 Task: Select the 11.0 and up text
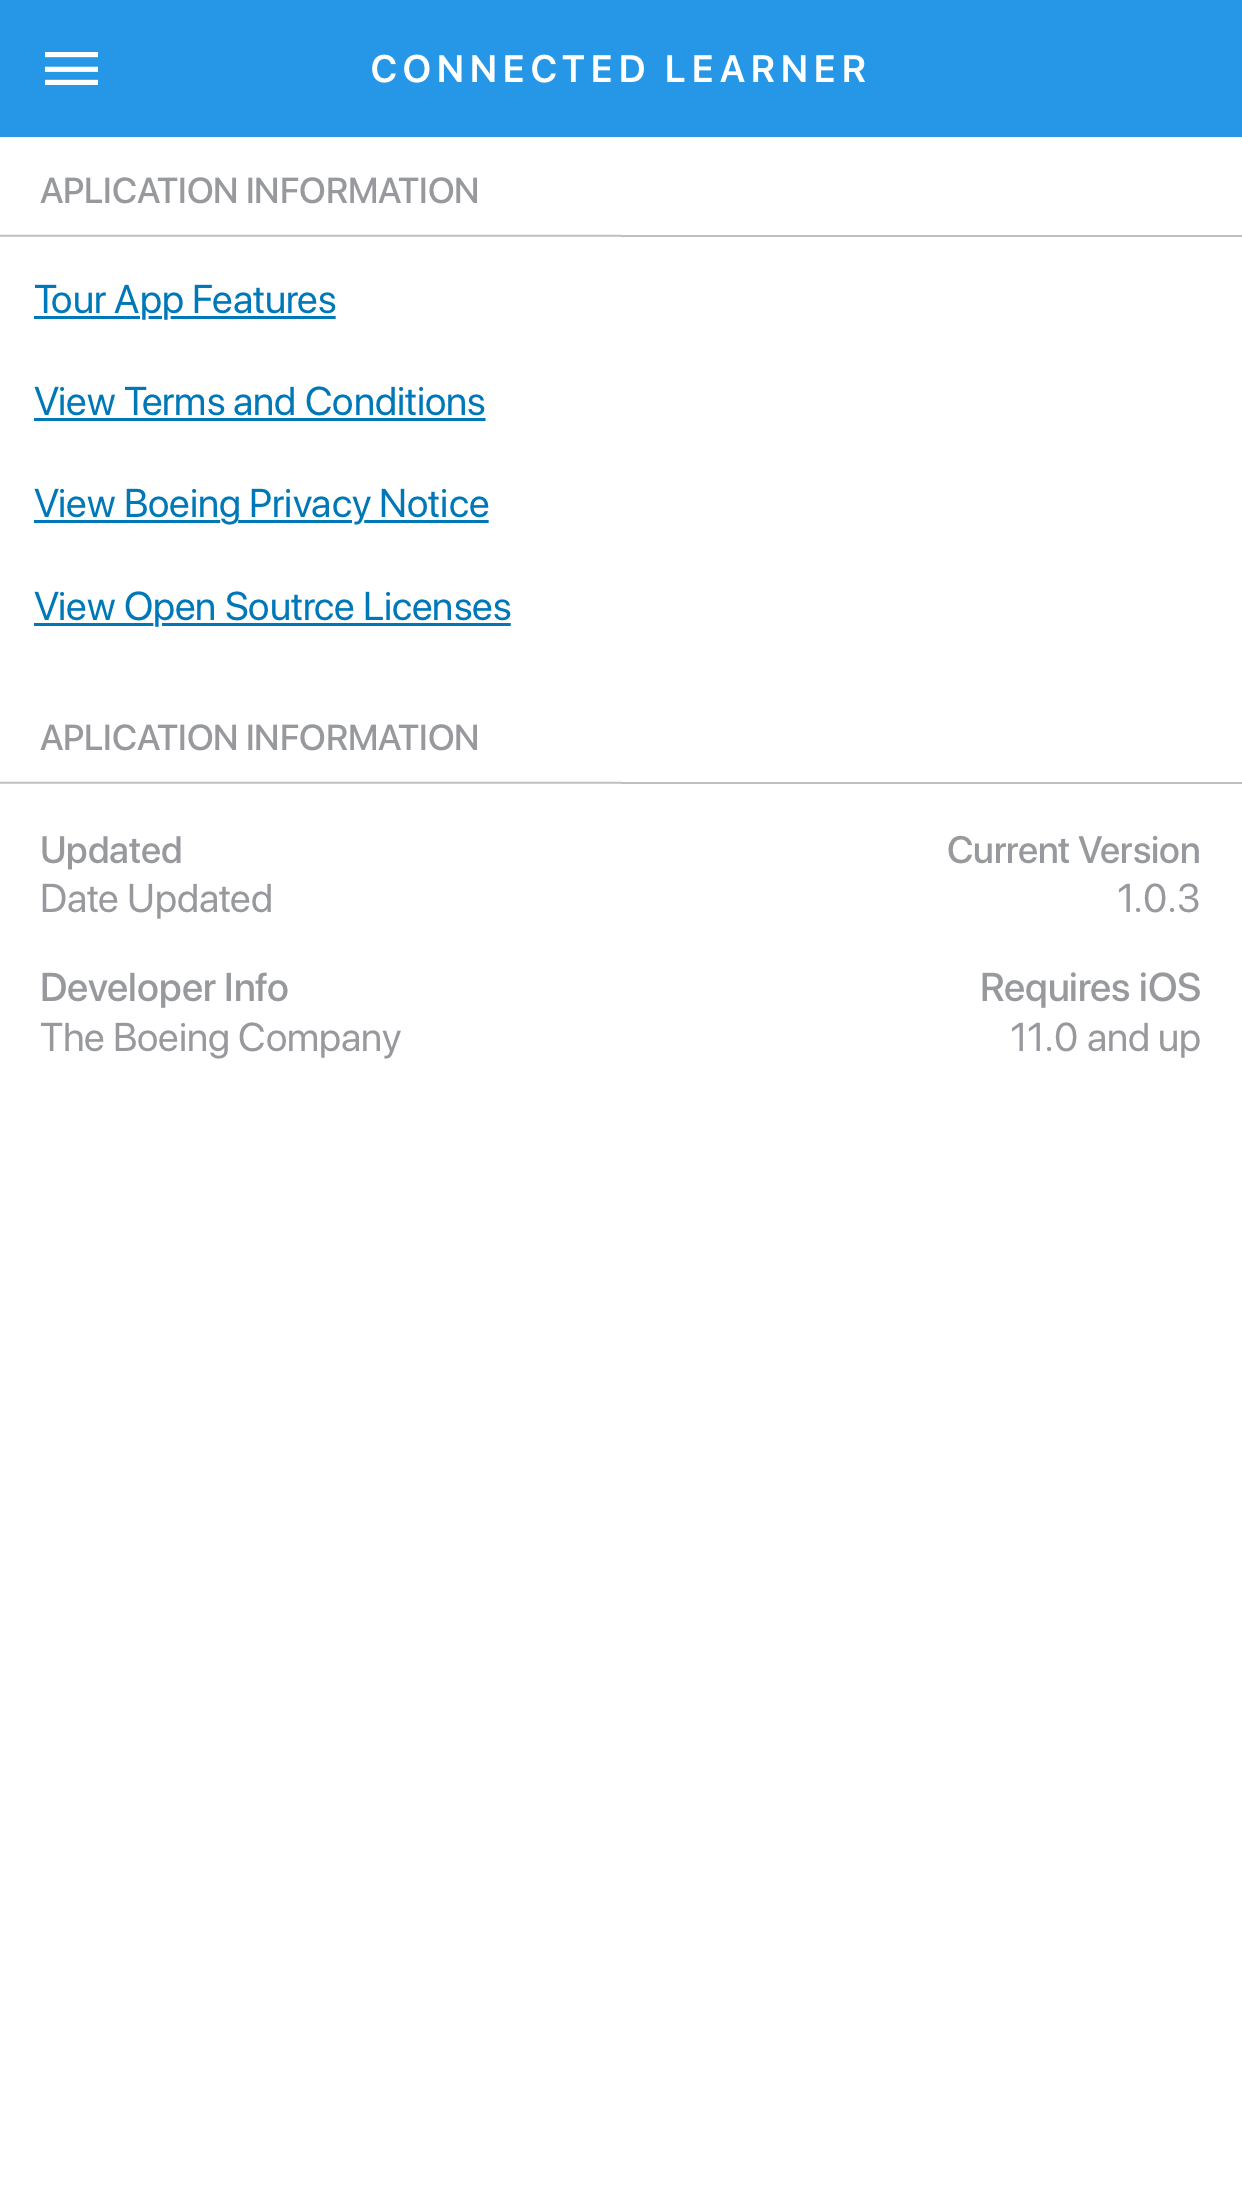(1104, 1038)
